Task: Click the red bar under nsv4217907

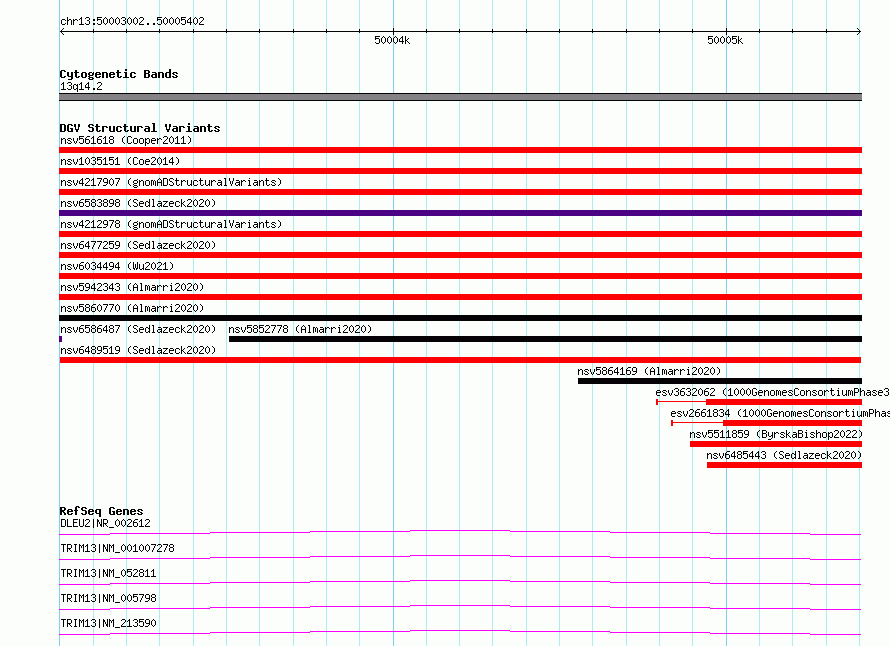Action: point(460,192)
